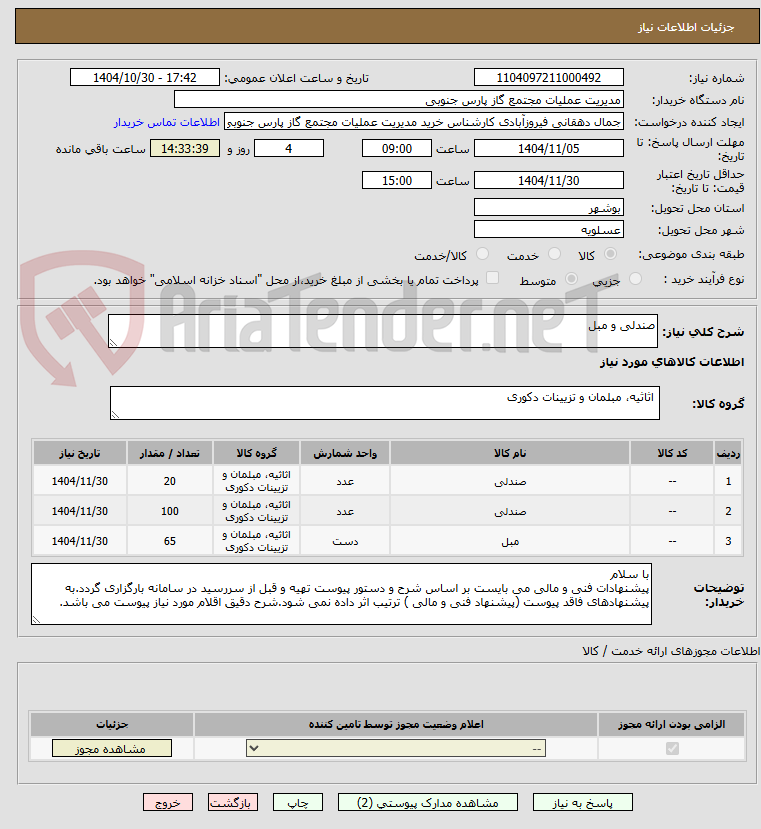Click resize handle of توضیحات خریدار box

tap(36, 620)
